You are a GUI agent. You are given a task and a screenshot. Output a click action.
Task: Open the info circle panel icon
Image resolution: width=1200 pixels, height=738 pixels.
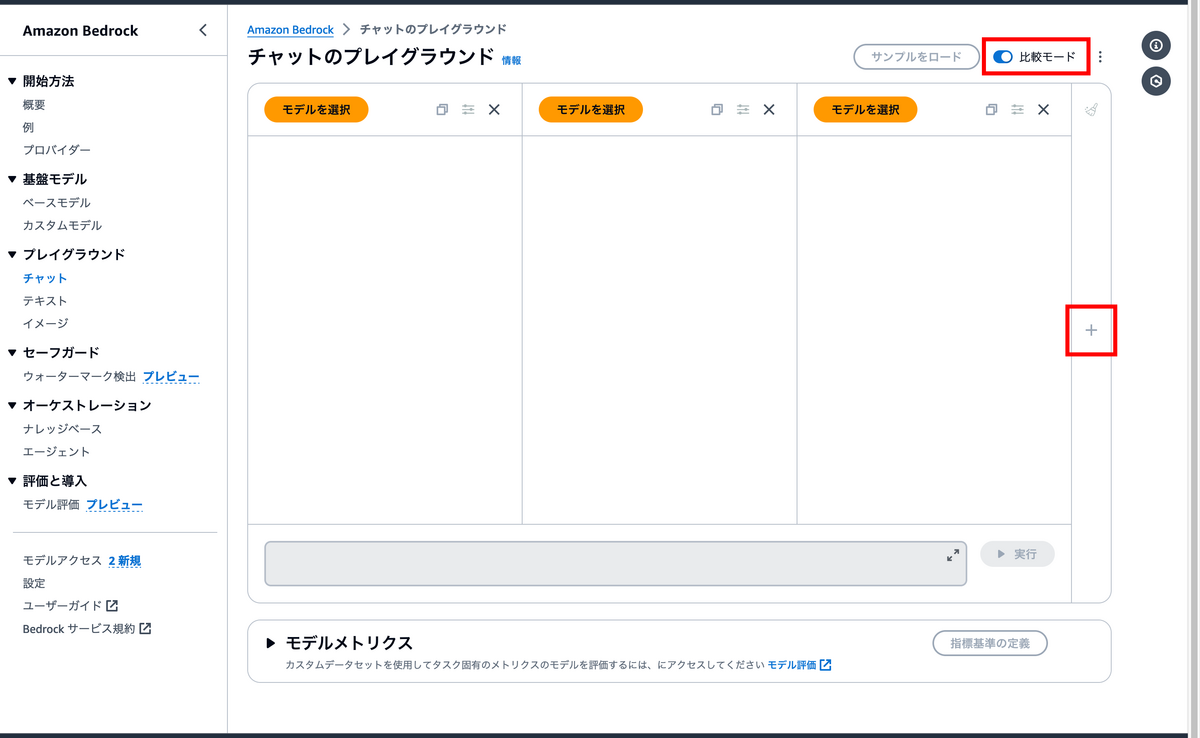tap(1156, 45)
